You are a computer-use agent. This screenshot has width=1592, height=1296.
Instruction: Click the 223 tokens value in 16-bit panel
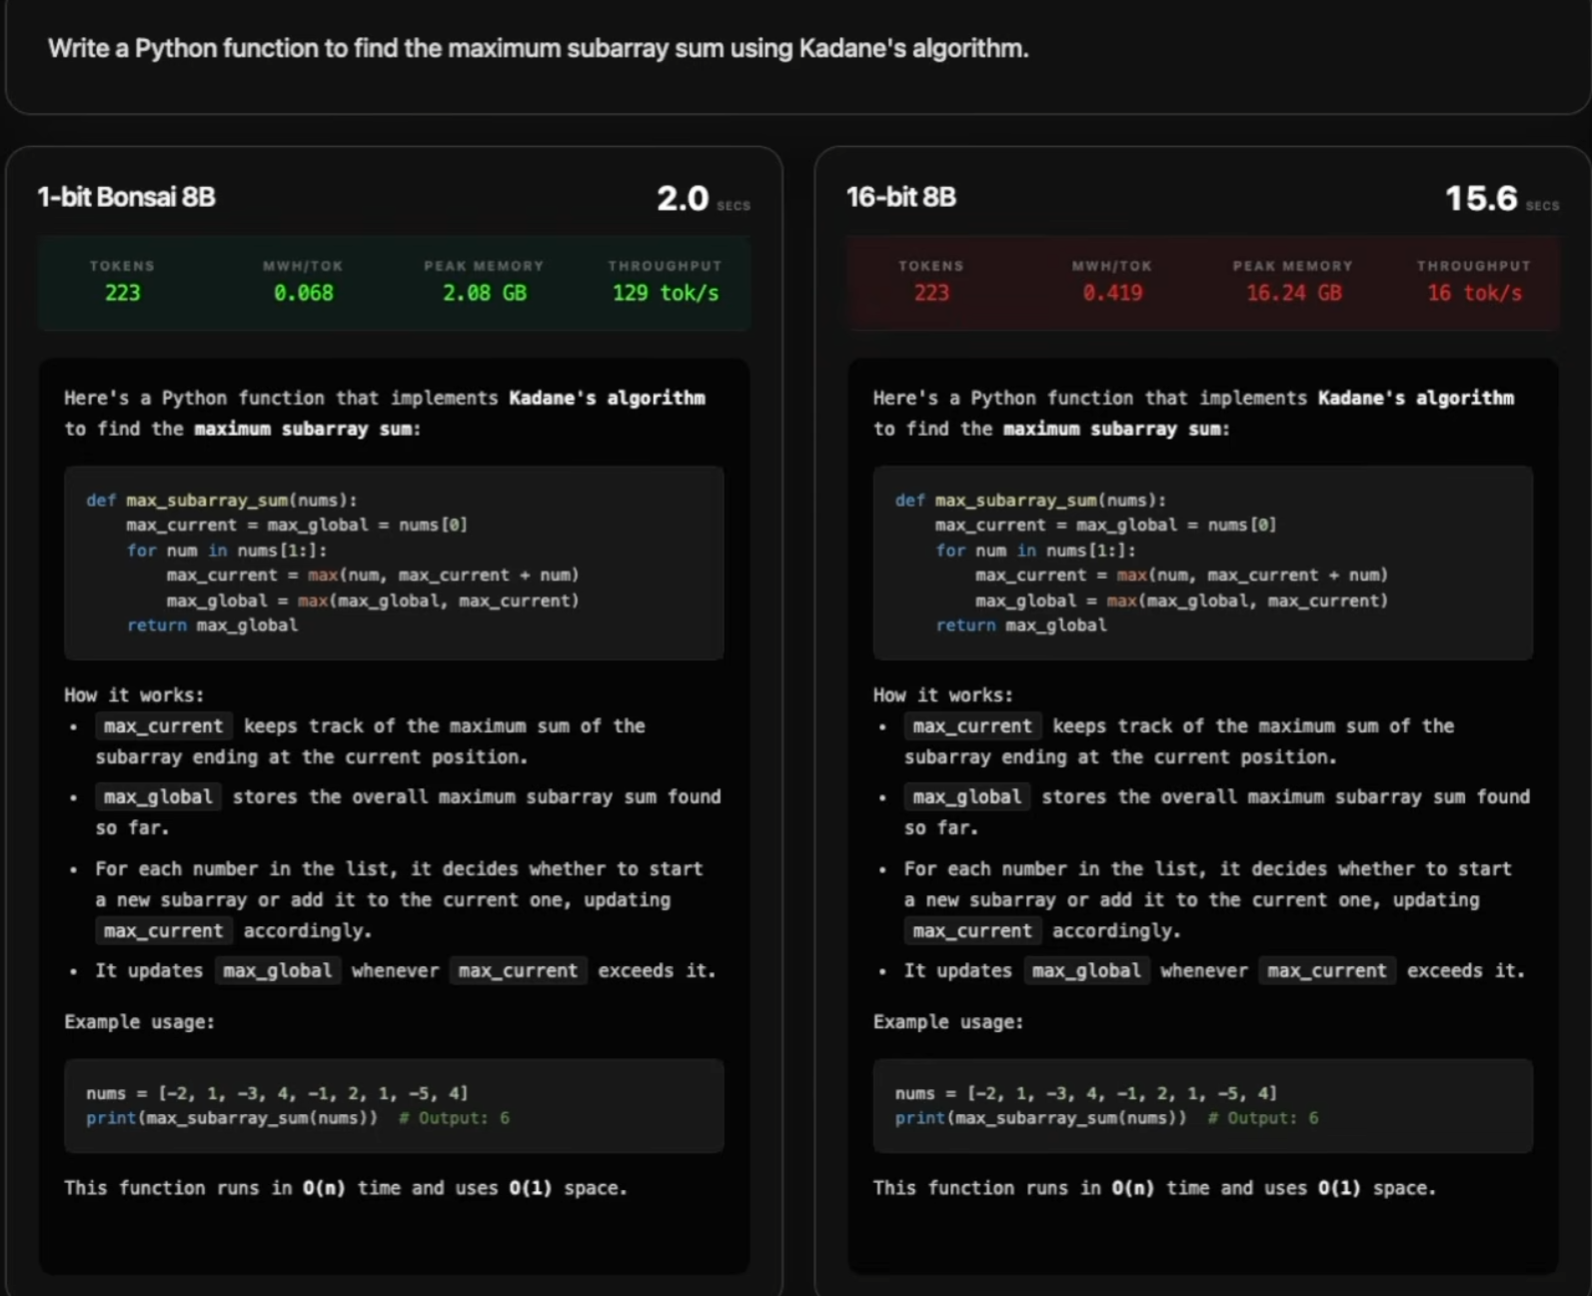click(931, 293)
